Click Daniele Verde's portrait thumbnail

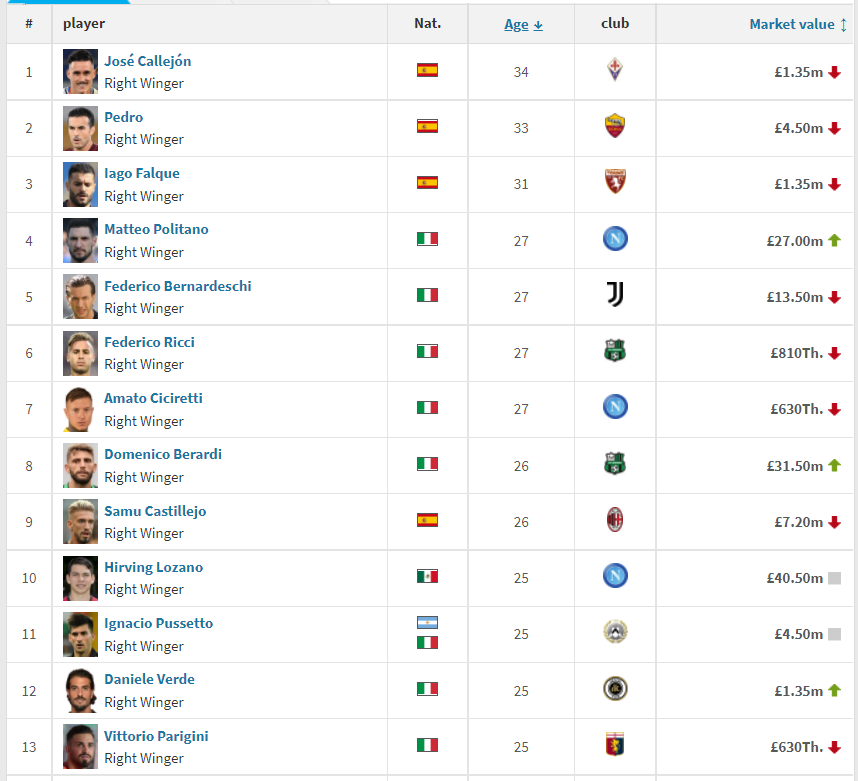pyautogui.click(x=80, y=690)
